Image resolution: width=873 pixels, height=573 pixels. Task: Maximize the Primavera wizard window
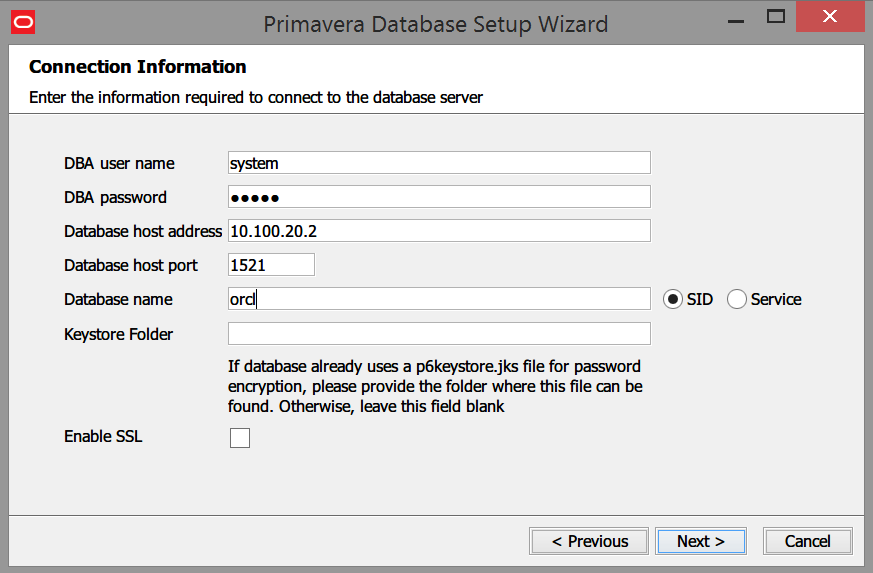[776, 17]
